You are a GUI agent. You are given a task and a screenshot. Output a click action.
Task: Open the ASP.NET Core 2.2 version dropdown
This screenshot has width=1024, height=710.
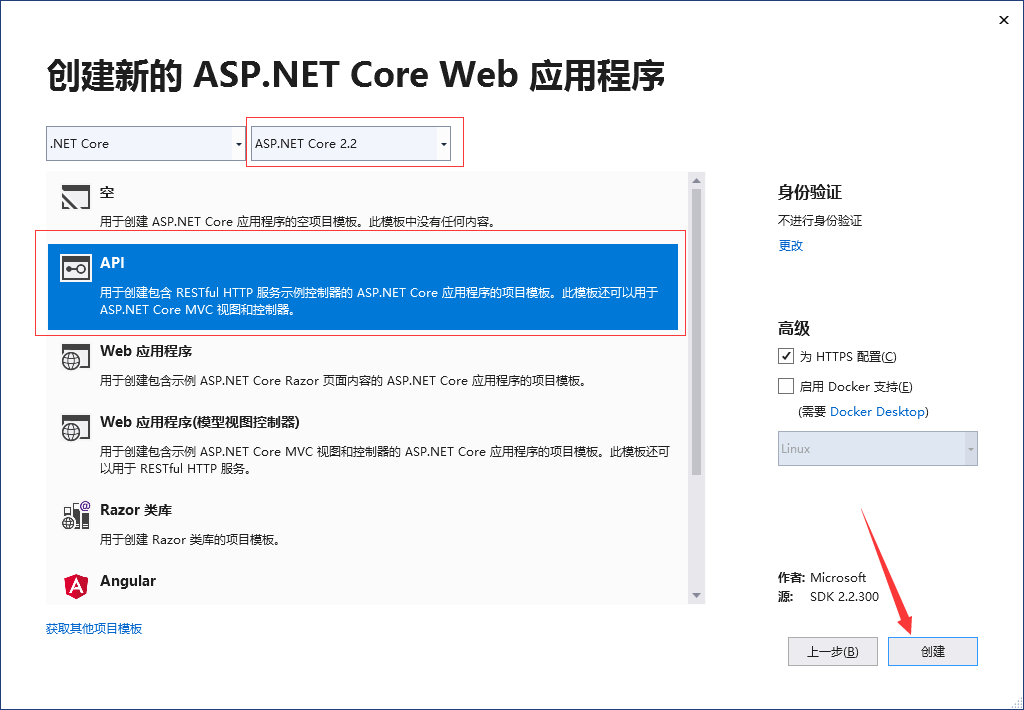pyautogui.click(x=351, y=144)
